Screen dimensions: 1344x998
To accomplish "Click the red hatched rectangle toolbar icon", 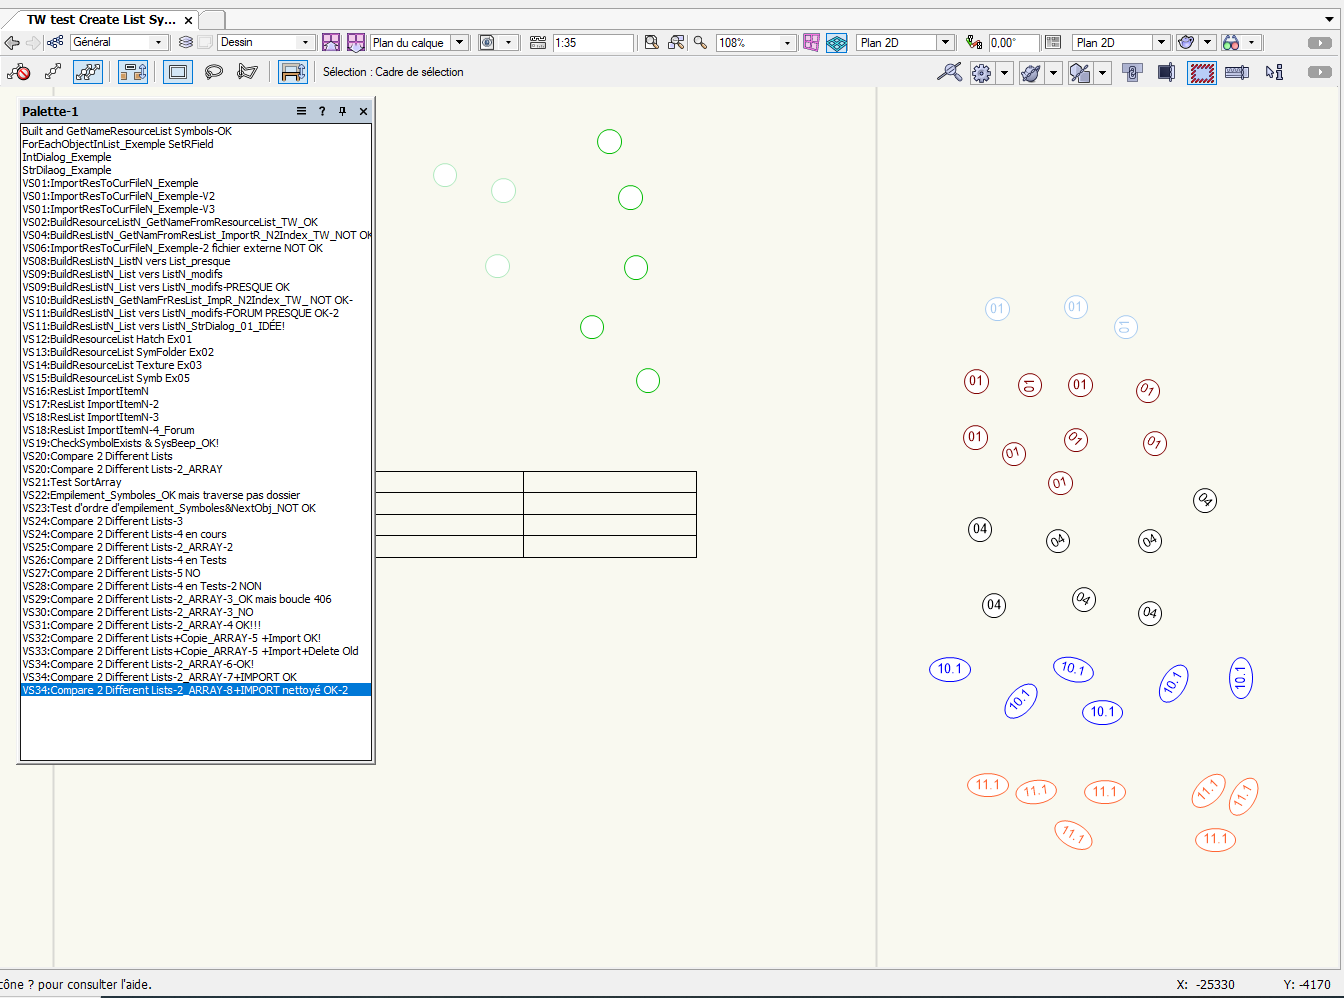I will coord(1201,72).
